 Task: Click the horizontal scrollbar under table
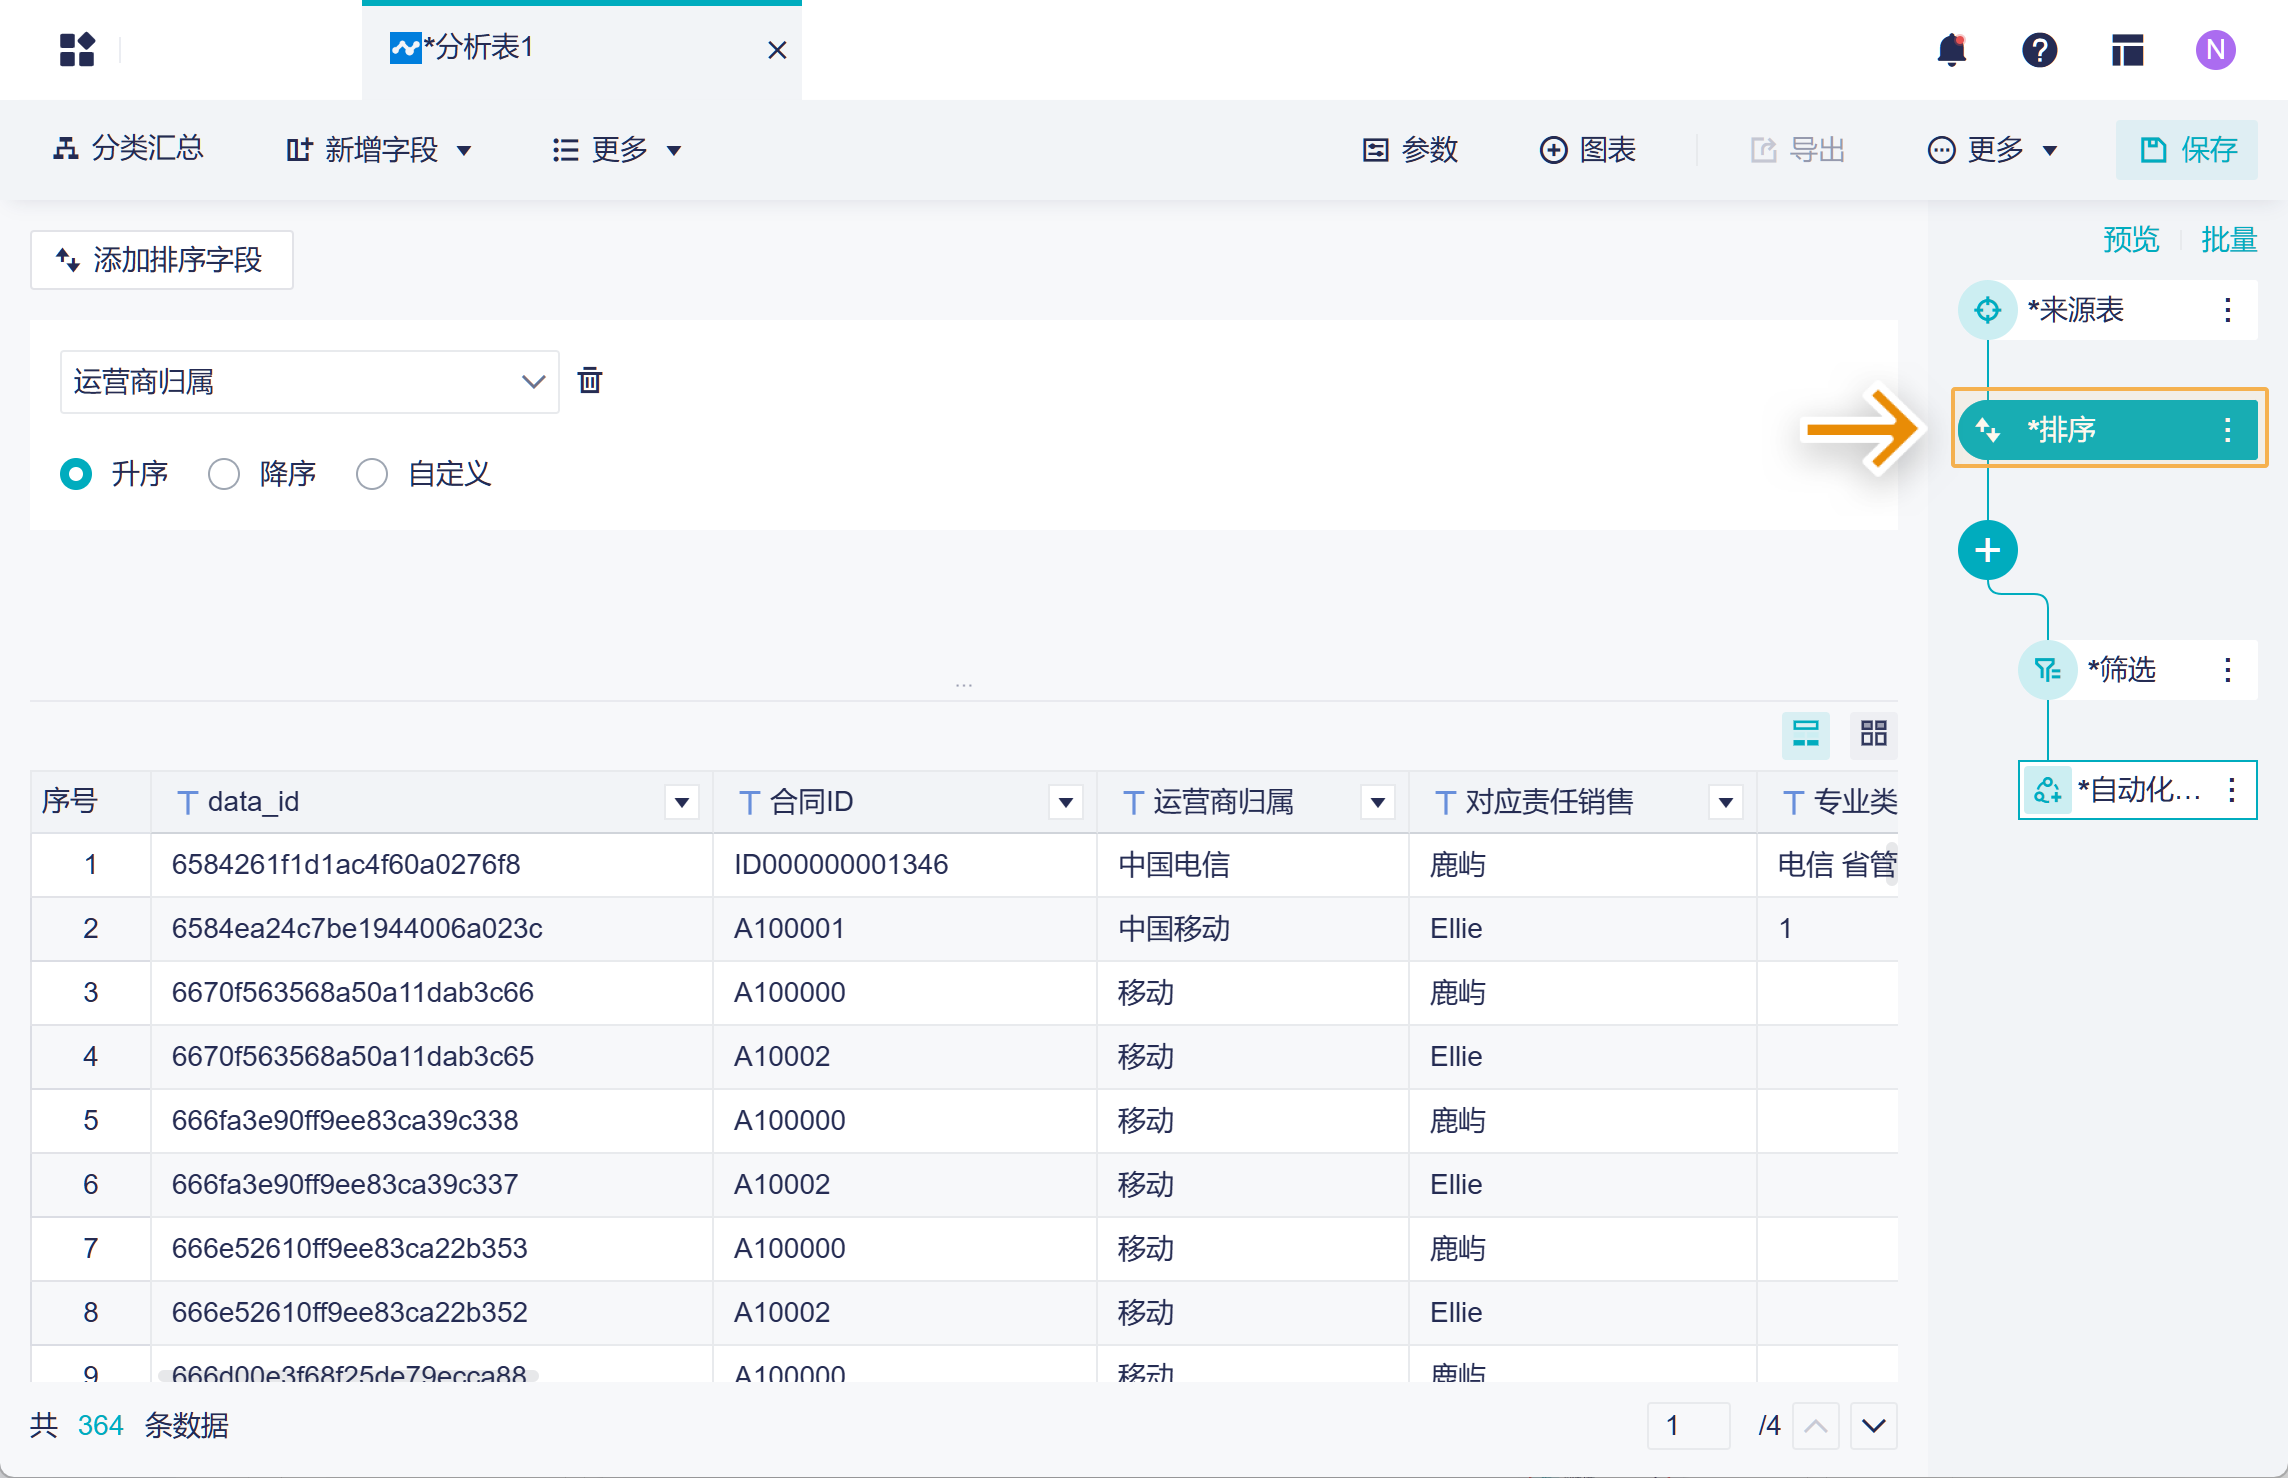348,1377
